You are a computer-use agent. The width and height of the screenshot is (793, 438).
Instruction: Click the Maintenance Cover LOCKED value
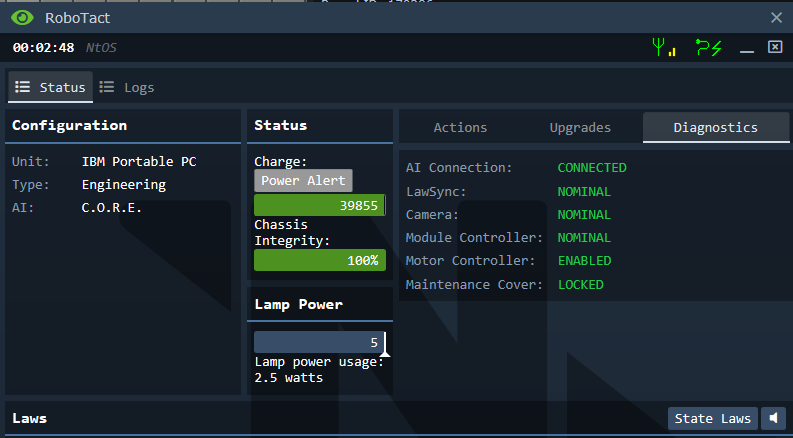click(581, 284)
